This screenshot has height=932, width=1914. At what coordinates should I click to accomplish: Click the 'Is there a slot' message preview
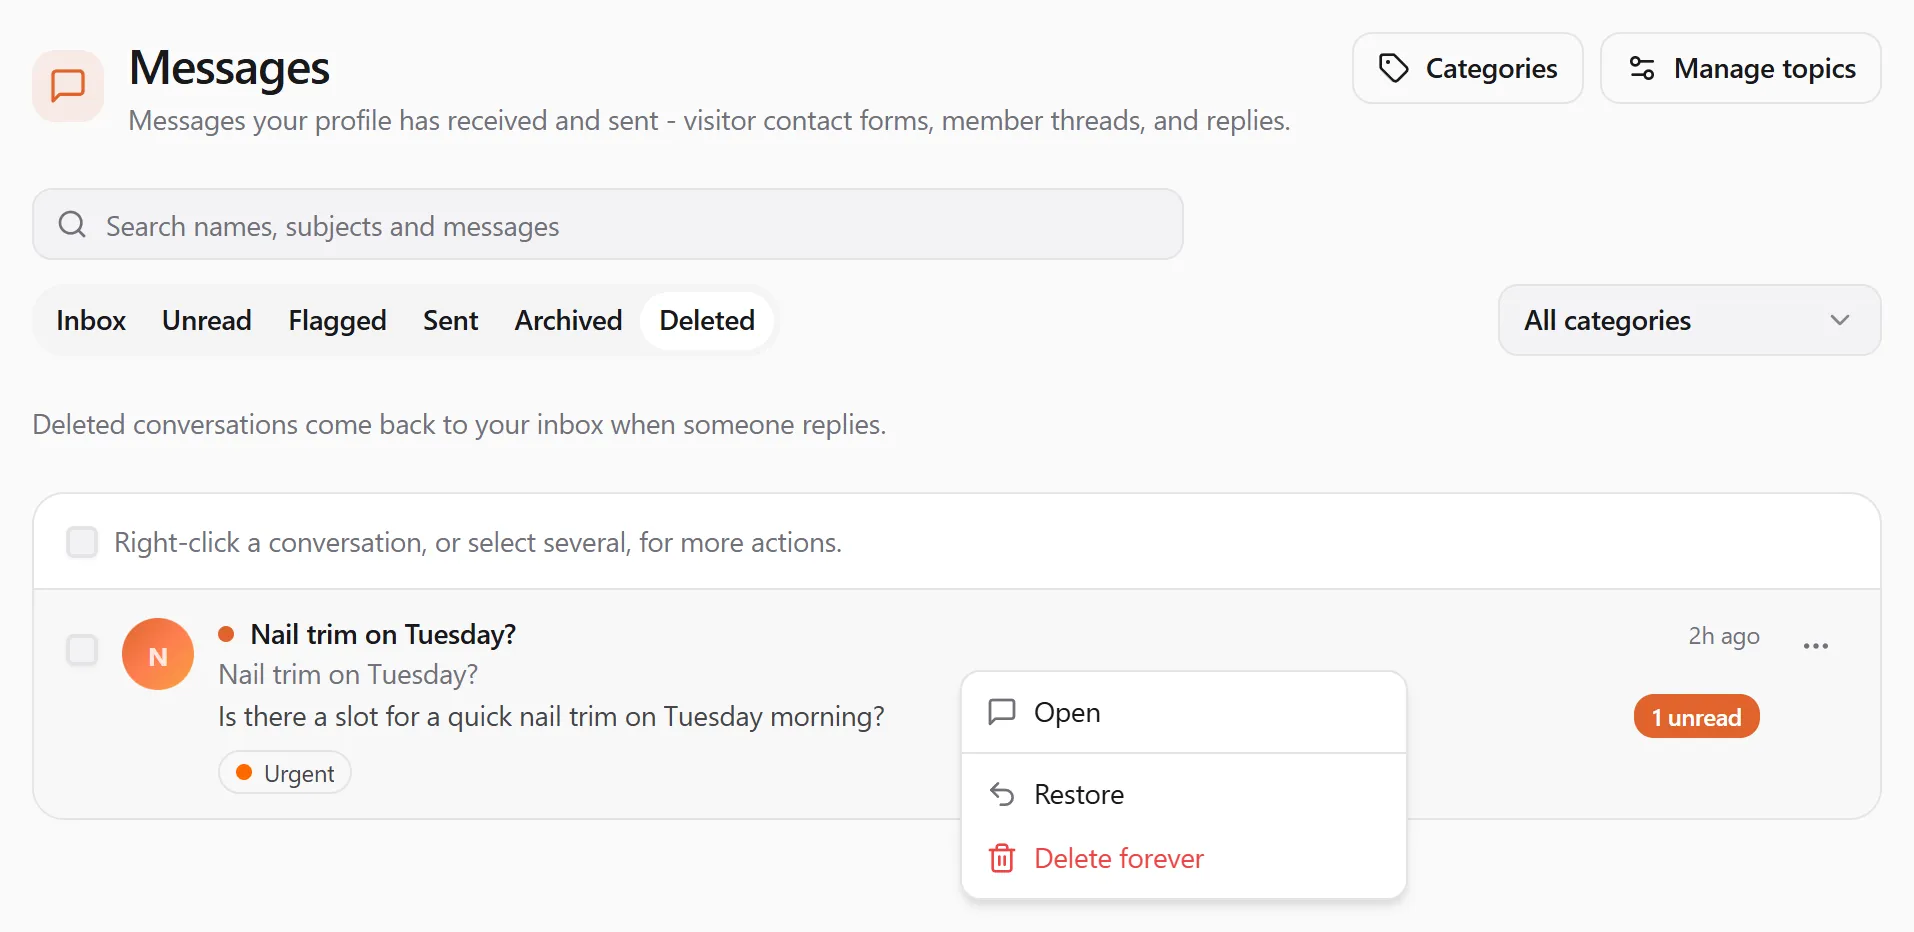[551, 716]
